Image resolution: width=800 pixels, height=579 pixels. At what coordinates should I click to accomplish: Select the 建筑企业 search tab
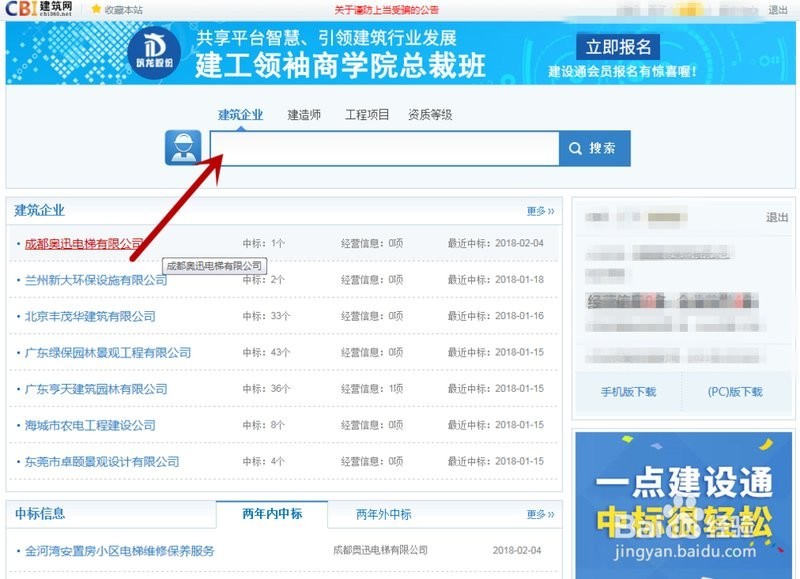(x=240, y=115)
